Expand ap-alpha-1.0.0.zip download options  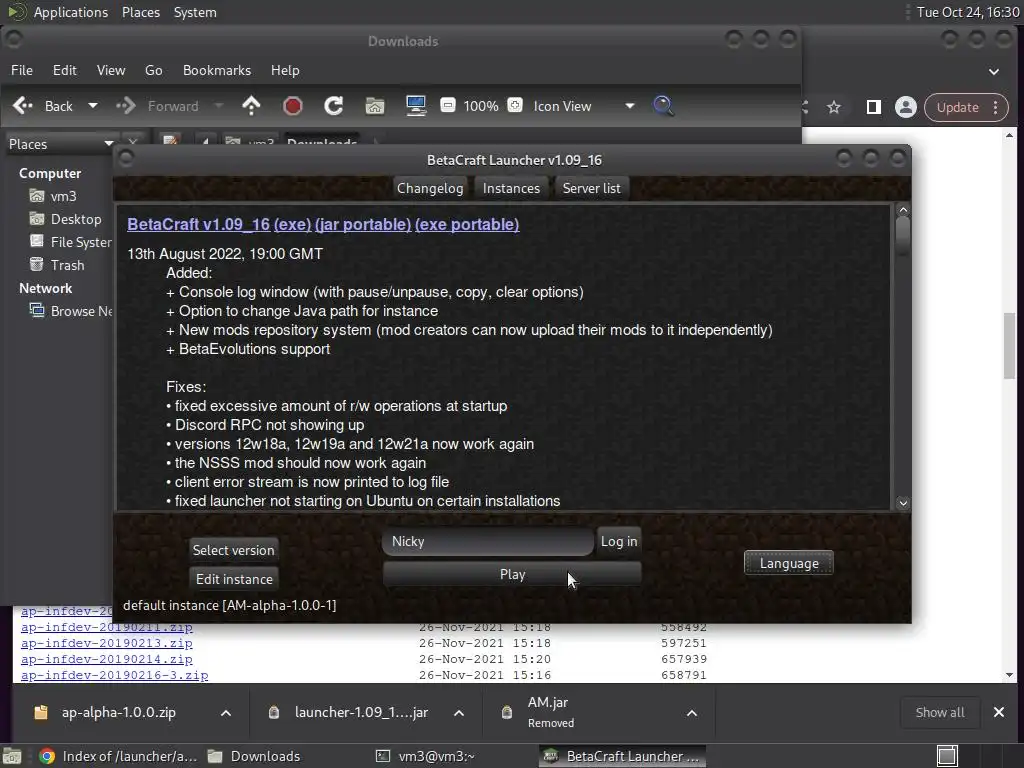(226, 712)
